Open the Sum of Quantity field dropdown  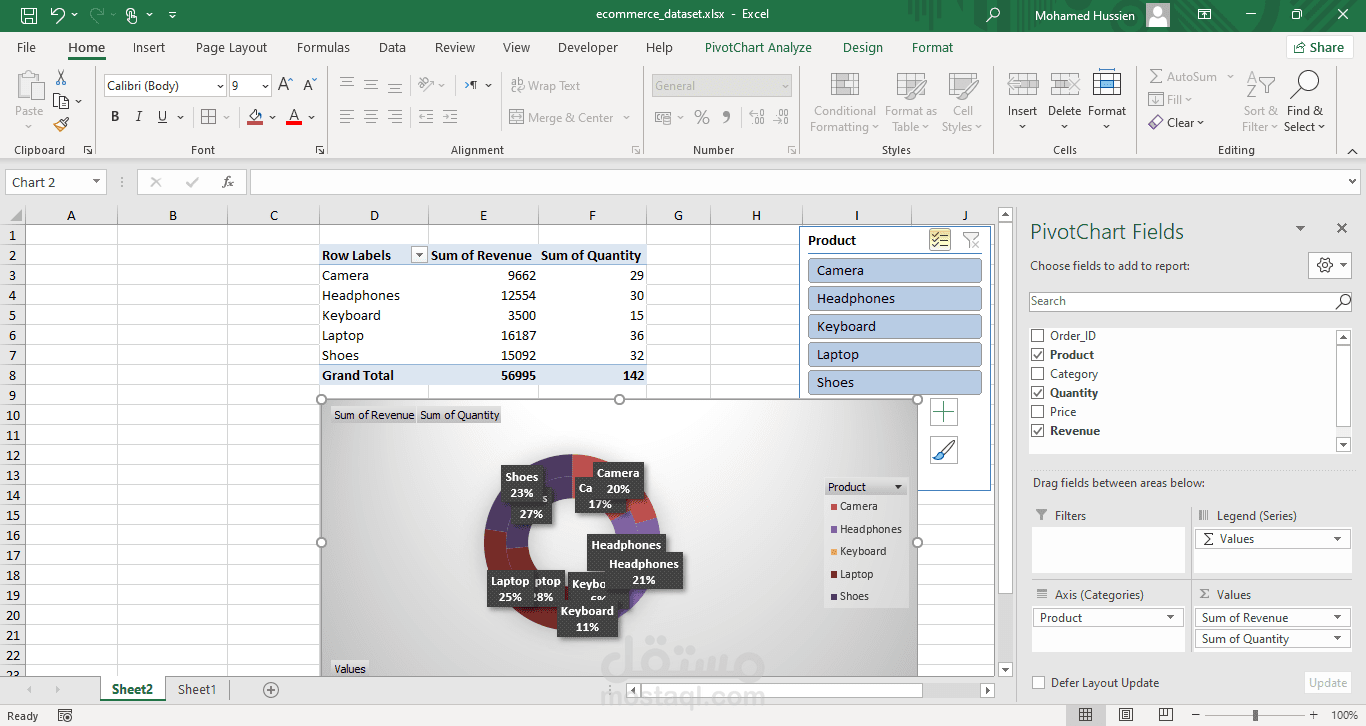tap(1338, 639)
